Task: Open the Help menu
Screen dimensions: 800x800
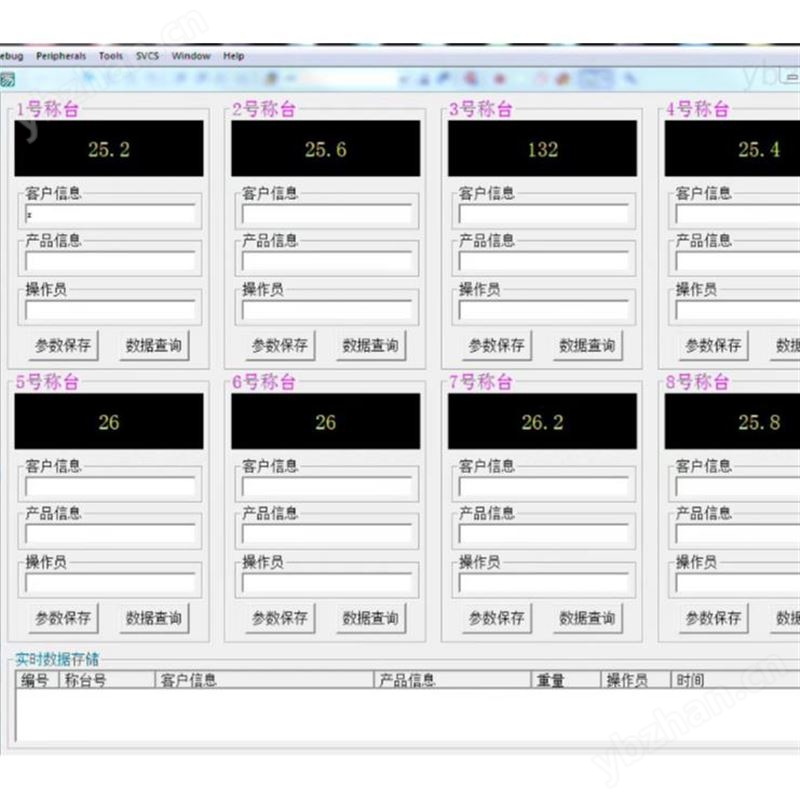Action: pyautogui.click(x=233, y=56)
